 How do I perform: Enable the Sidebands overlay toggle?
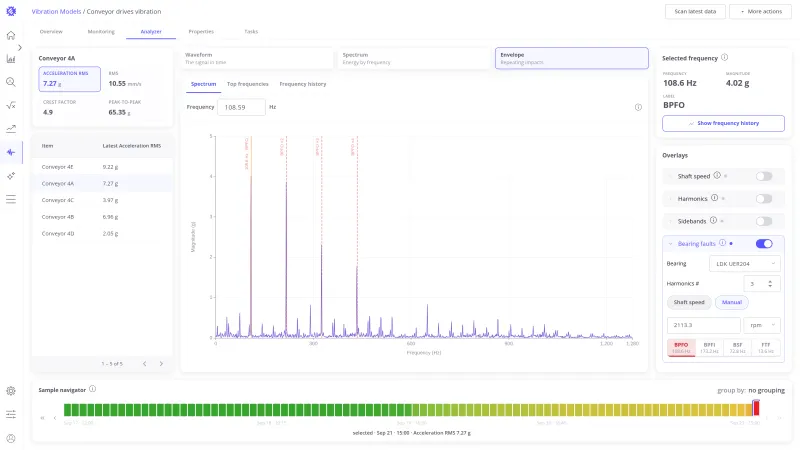point(764,221)
